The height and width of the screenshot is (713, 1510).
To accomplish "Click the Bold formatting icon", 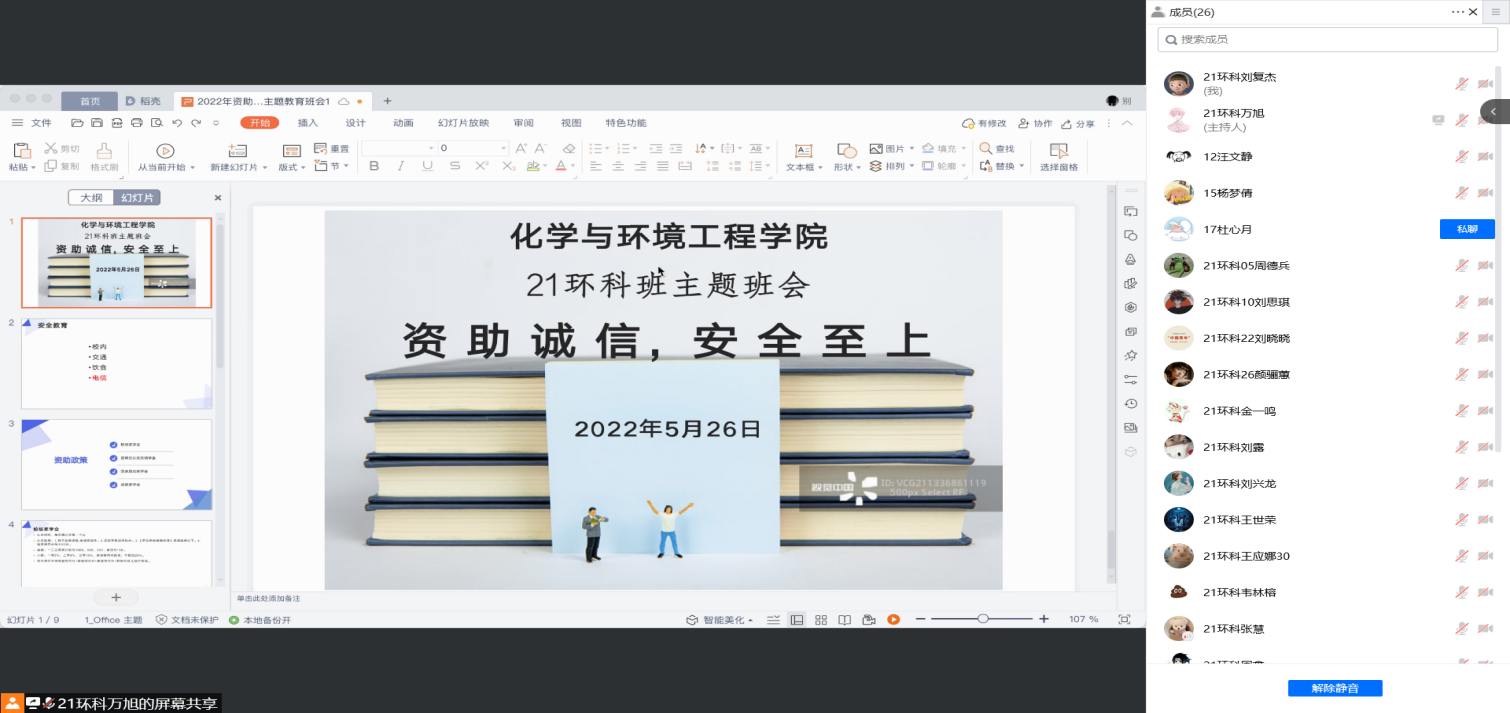I will (374, 166).
